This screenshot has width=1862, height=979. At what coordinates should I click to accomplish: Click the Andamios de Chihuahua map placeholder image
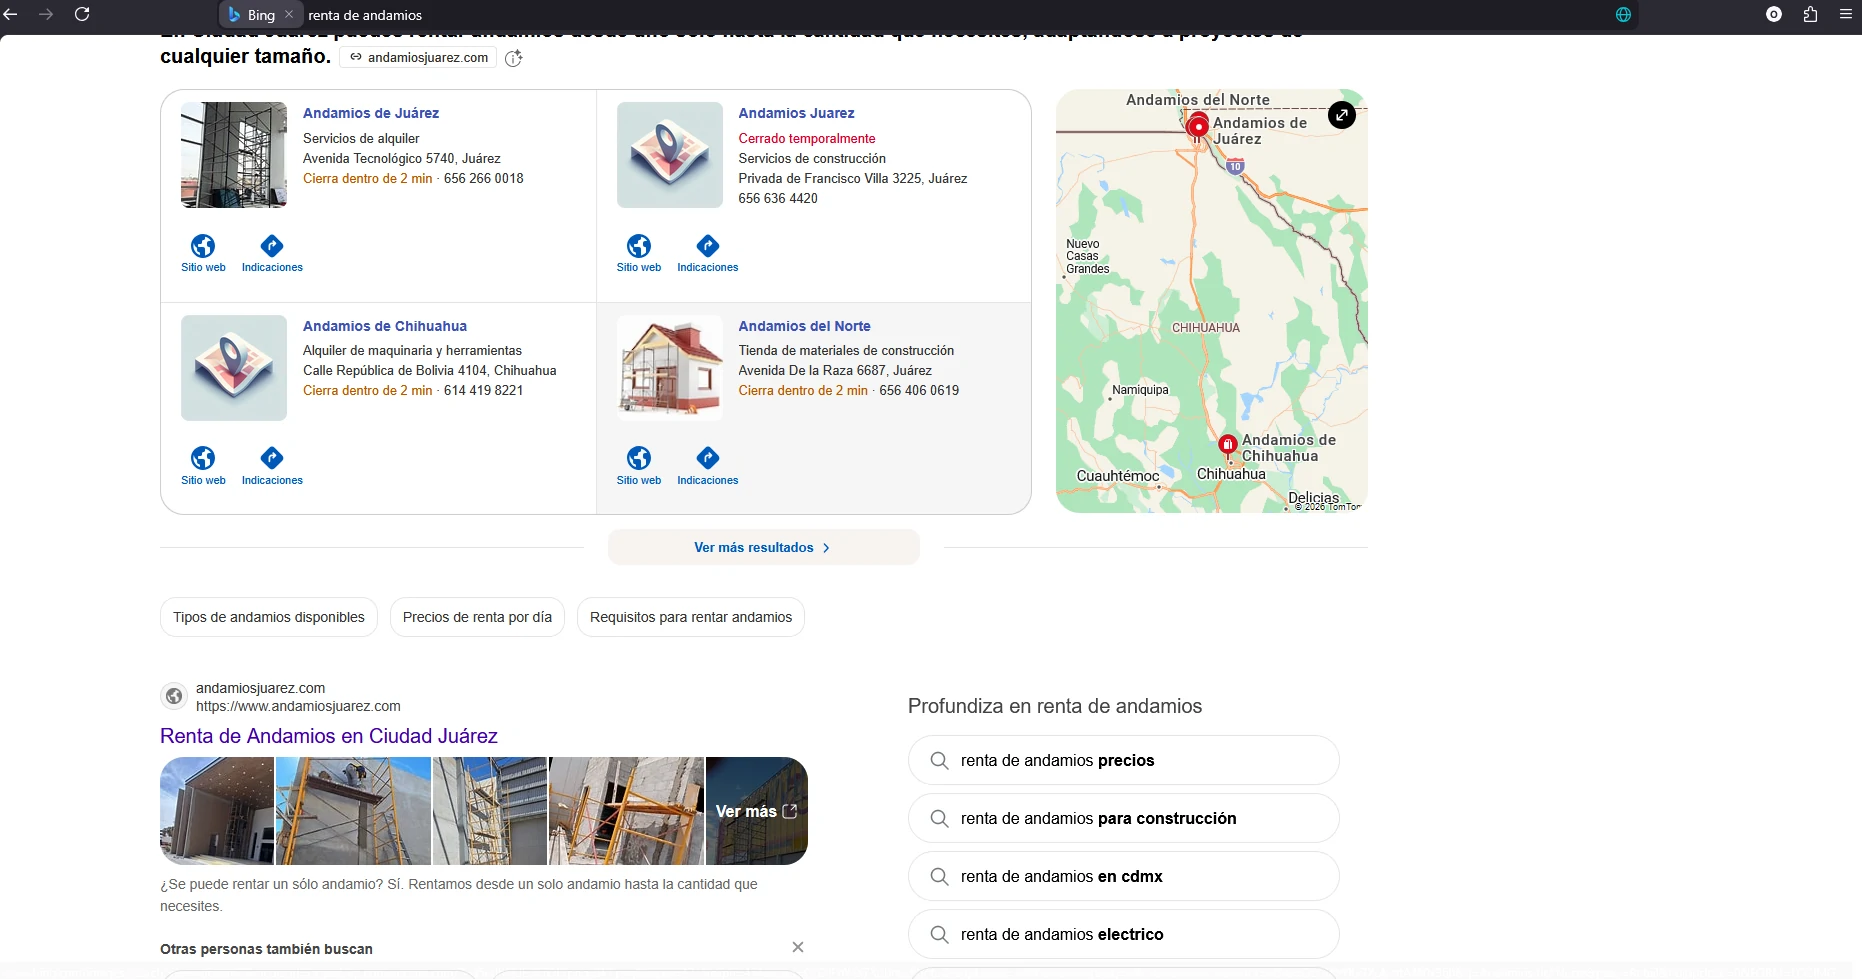234,368
